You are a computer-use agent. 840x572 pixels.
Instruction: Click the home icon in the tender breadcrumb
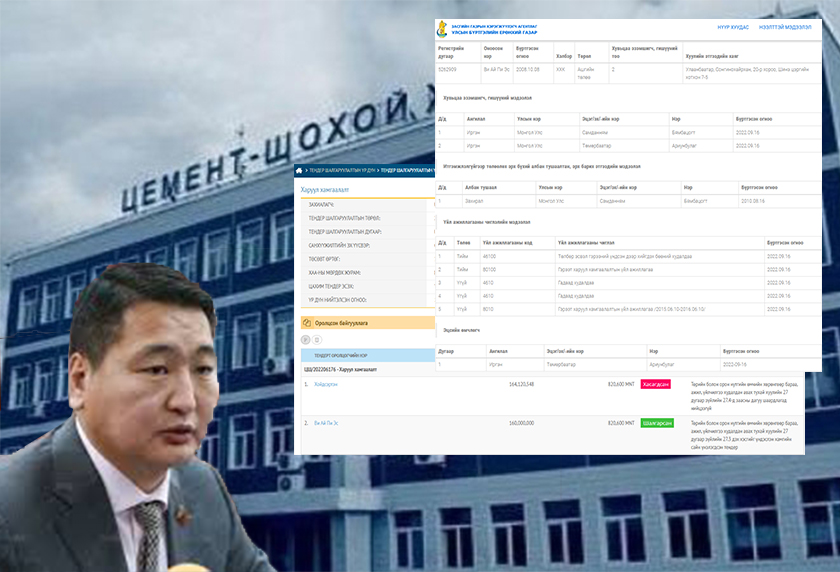(299, 170)
